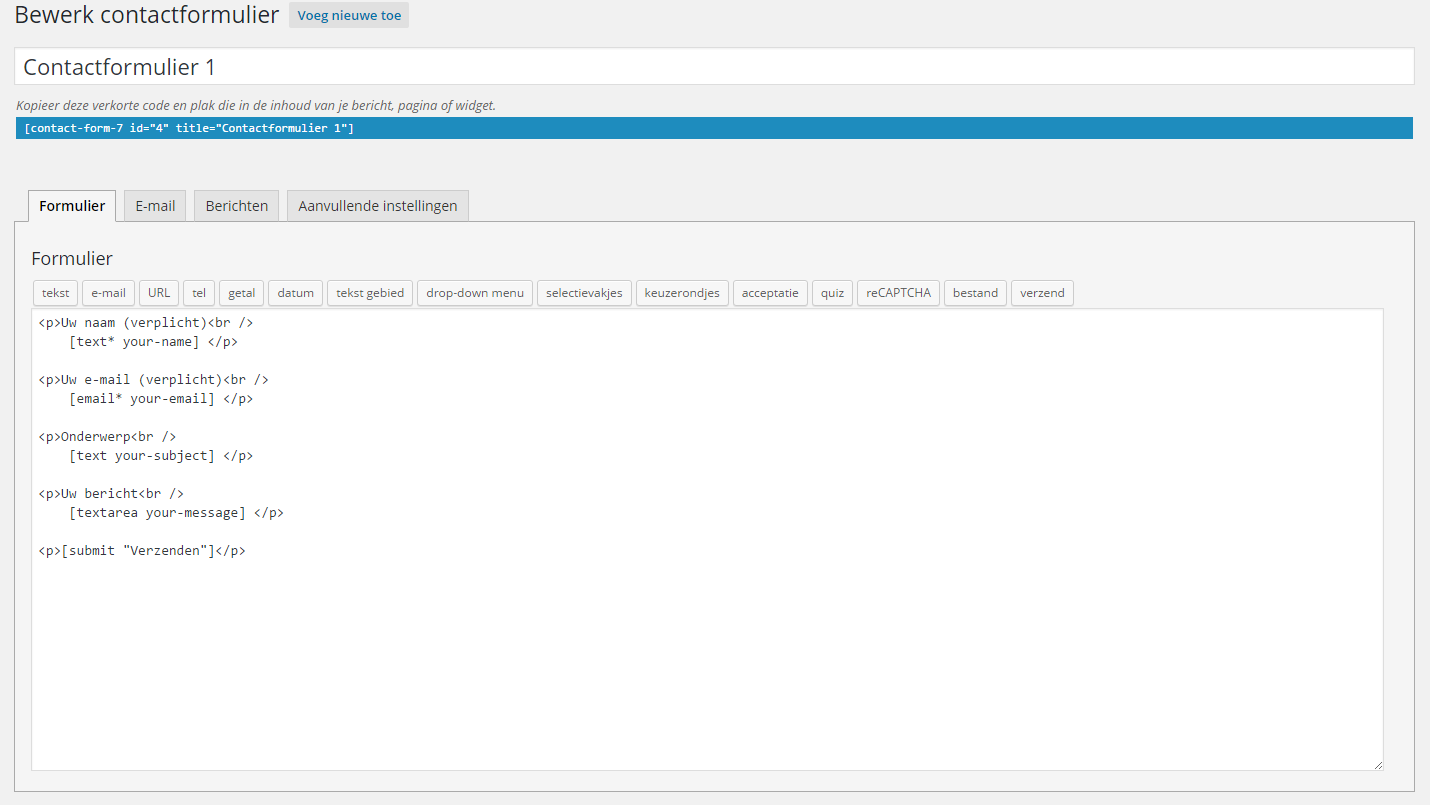Add an acceptatie tag

770,292
